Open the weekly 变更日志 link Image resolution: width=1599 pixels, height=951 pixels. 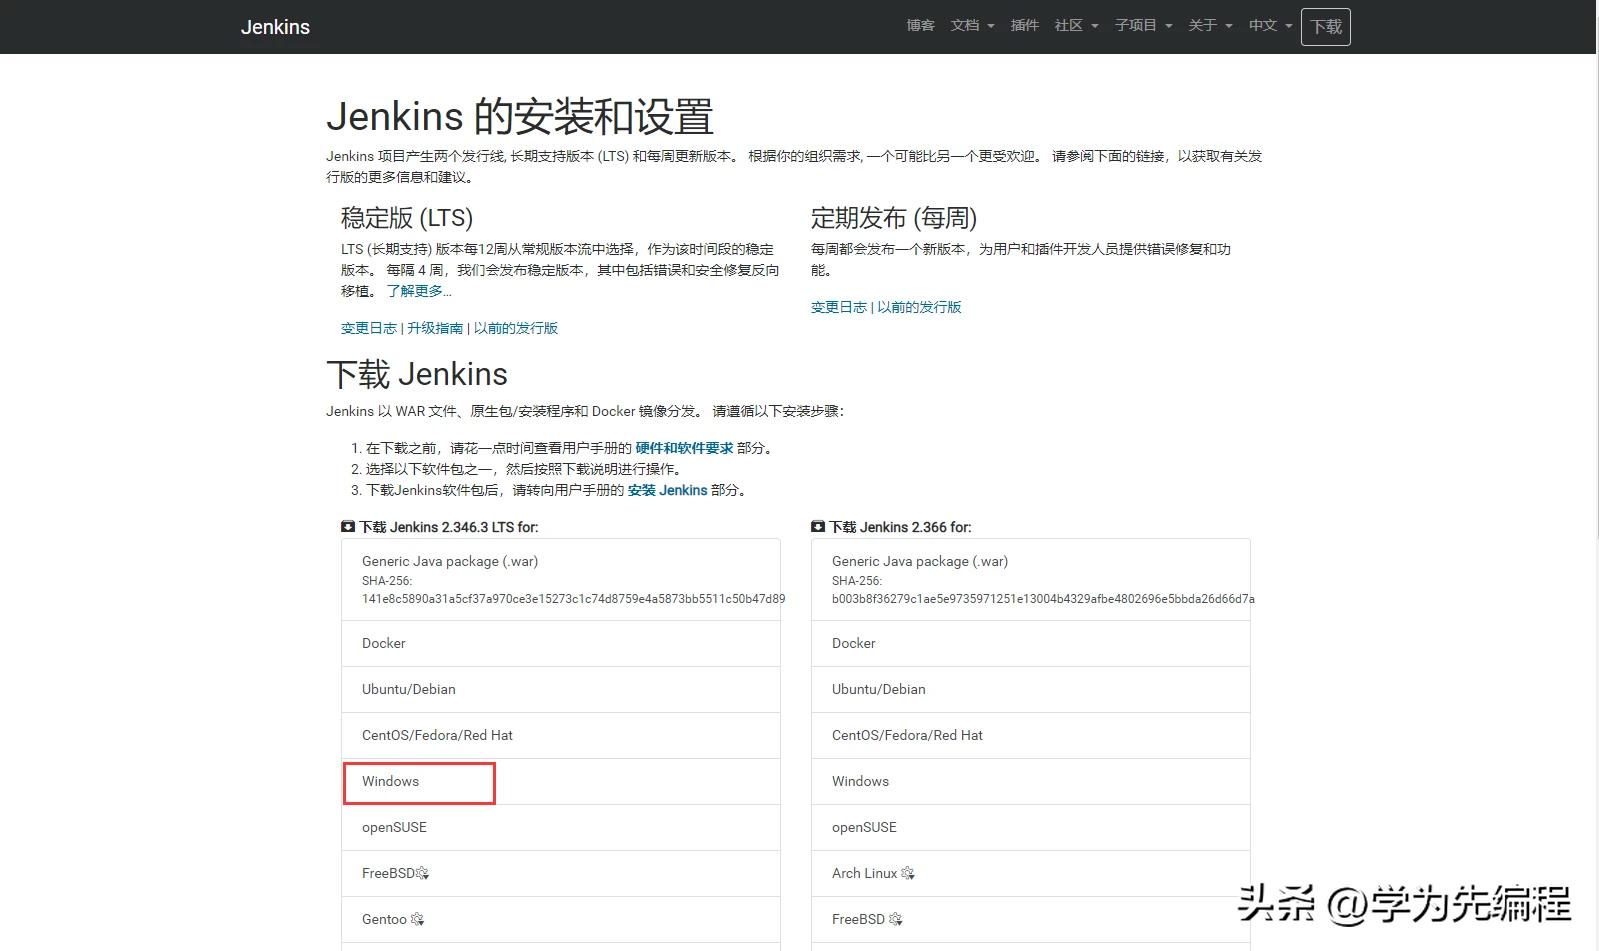coord(839,307)
